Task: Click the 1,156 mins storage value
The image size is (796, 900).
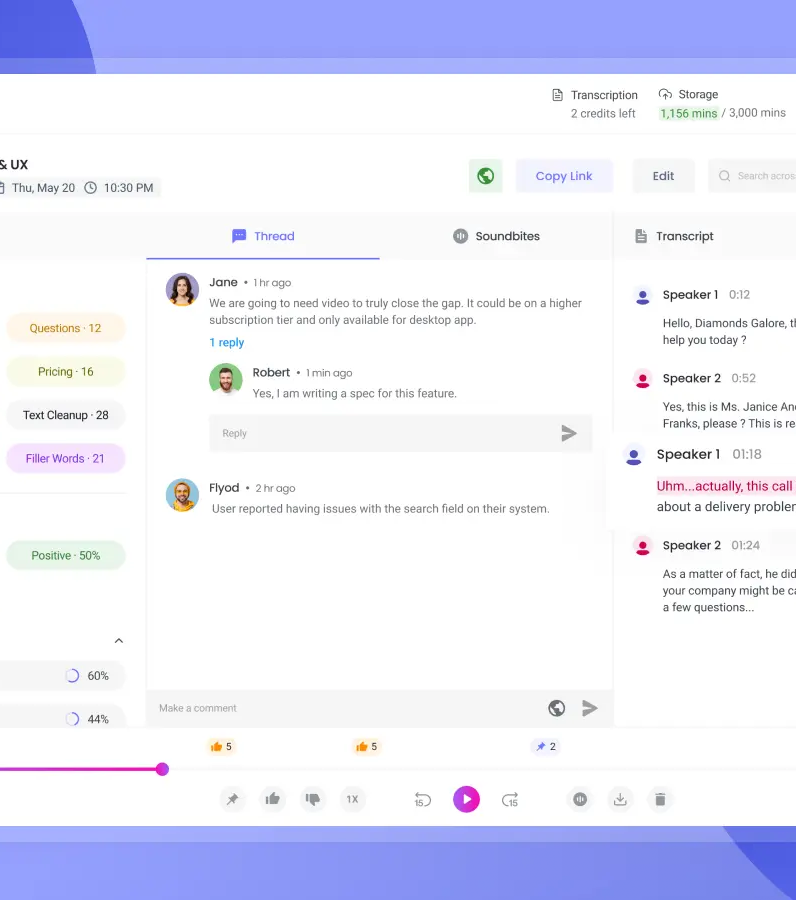Action: coord(689,113)
